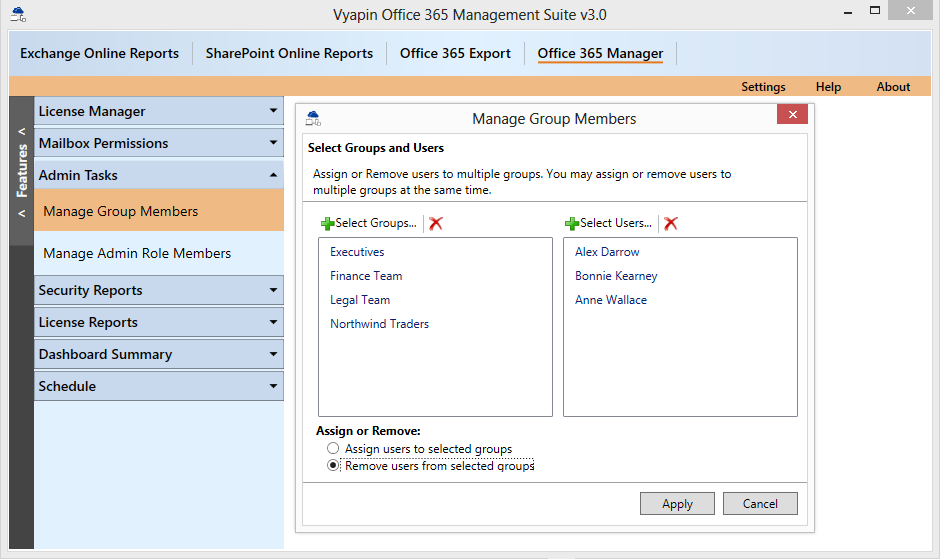The width and height of the screenshot is (940, 559).
Task: Select the Northwind Traders group
Action: click(379, 324)
